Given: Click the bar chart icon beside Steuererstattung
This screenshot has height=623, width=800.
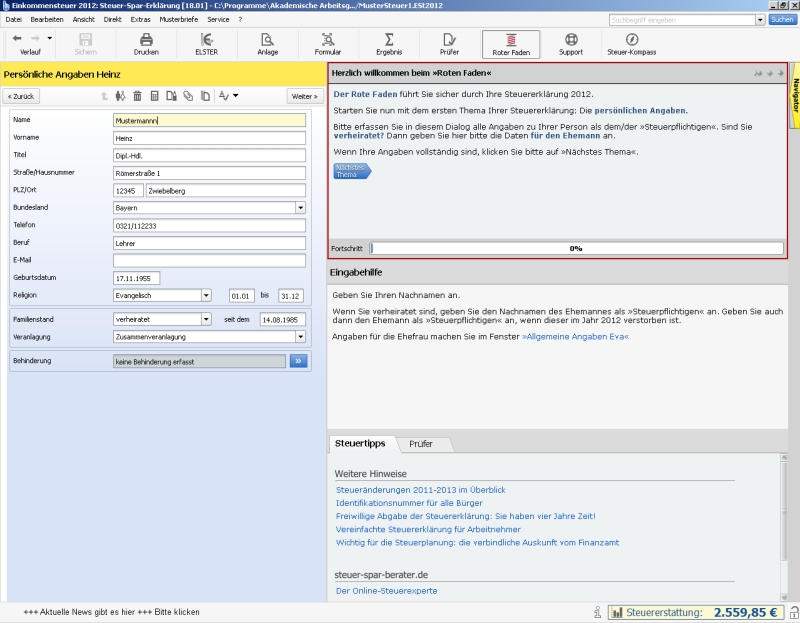Looking at the screenshot, I should 617,612.
